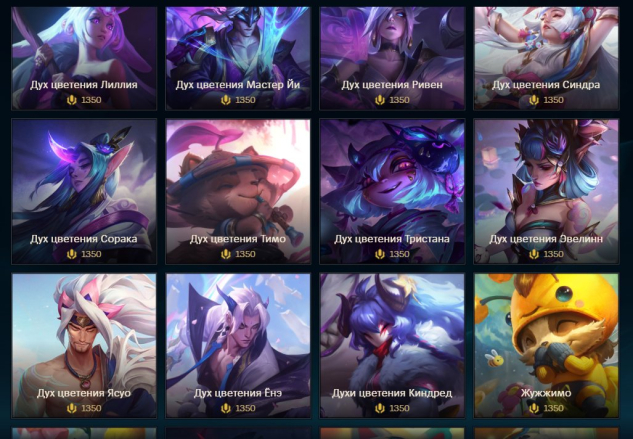Open the Дух цветения Лиллия skin card

[84, 58]
